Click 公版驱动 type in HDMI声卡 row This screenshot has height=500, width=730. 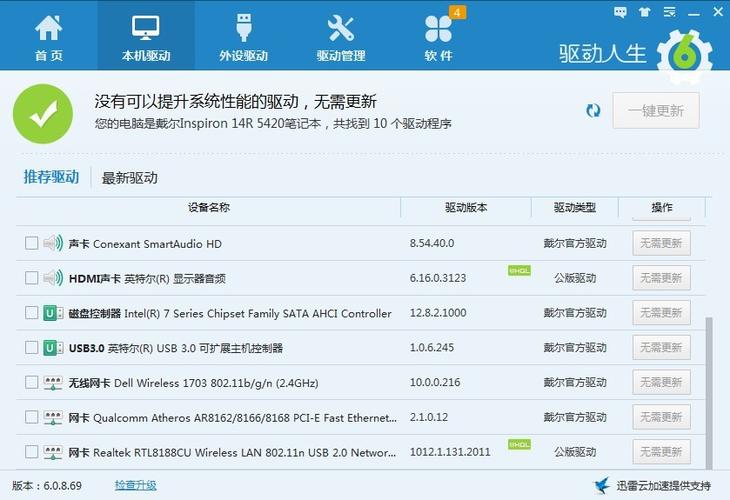(575, 278)
